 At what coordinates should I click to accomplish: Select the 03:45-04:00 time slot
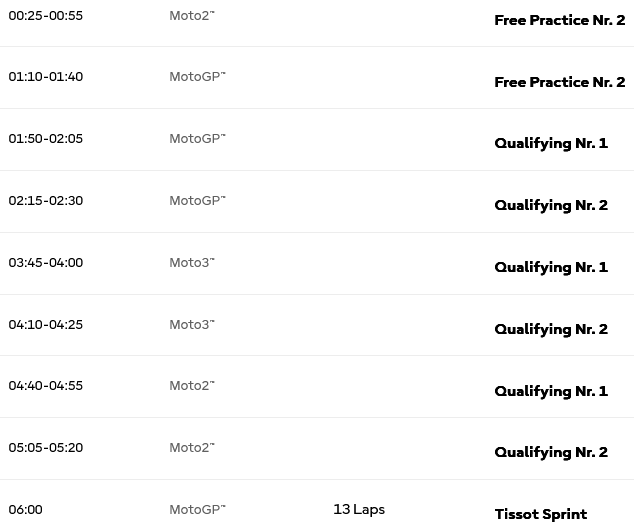pyautogui.click(x=46, y=263)
